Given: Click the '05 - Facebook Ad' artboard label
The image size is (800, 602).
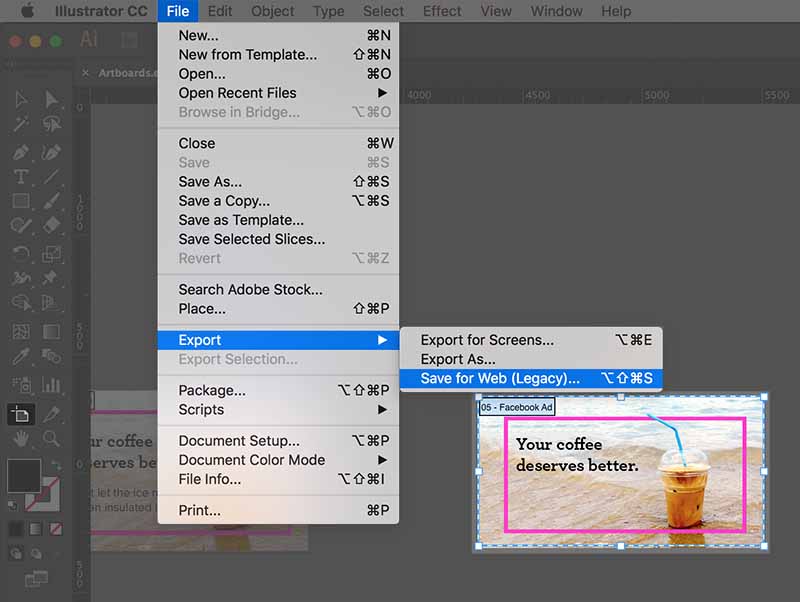Looking at the screenshot, I should click(516, 407).
